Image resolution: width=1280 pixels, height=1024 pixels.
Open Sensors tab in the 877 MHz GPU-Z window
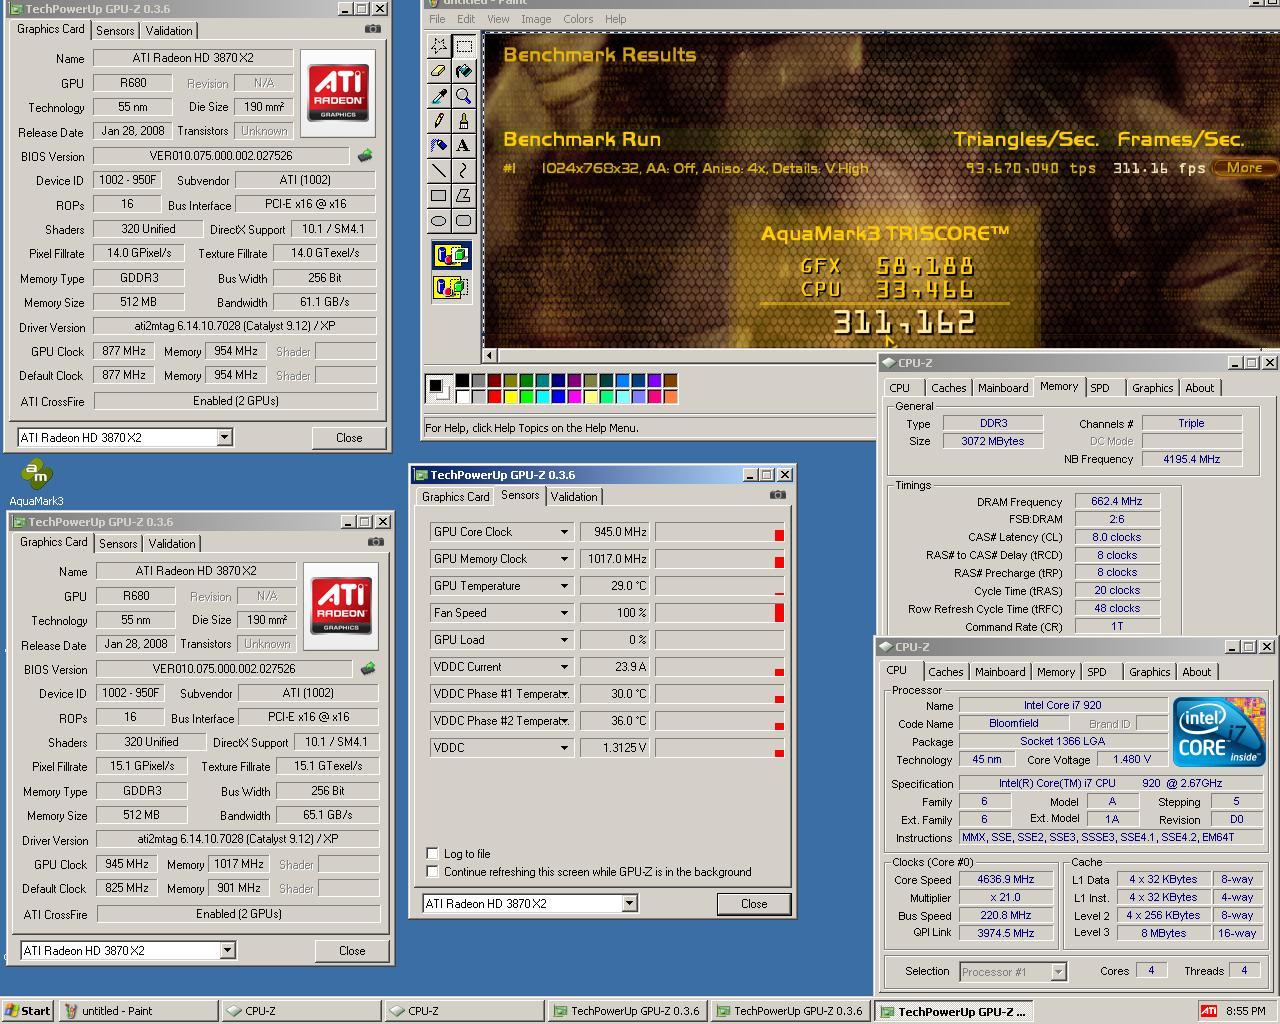coord(115,31)
